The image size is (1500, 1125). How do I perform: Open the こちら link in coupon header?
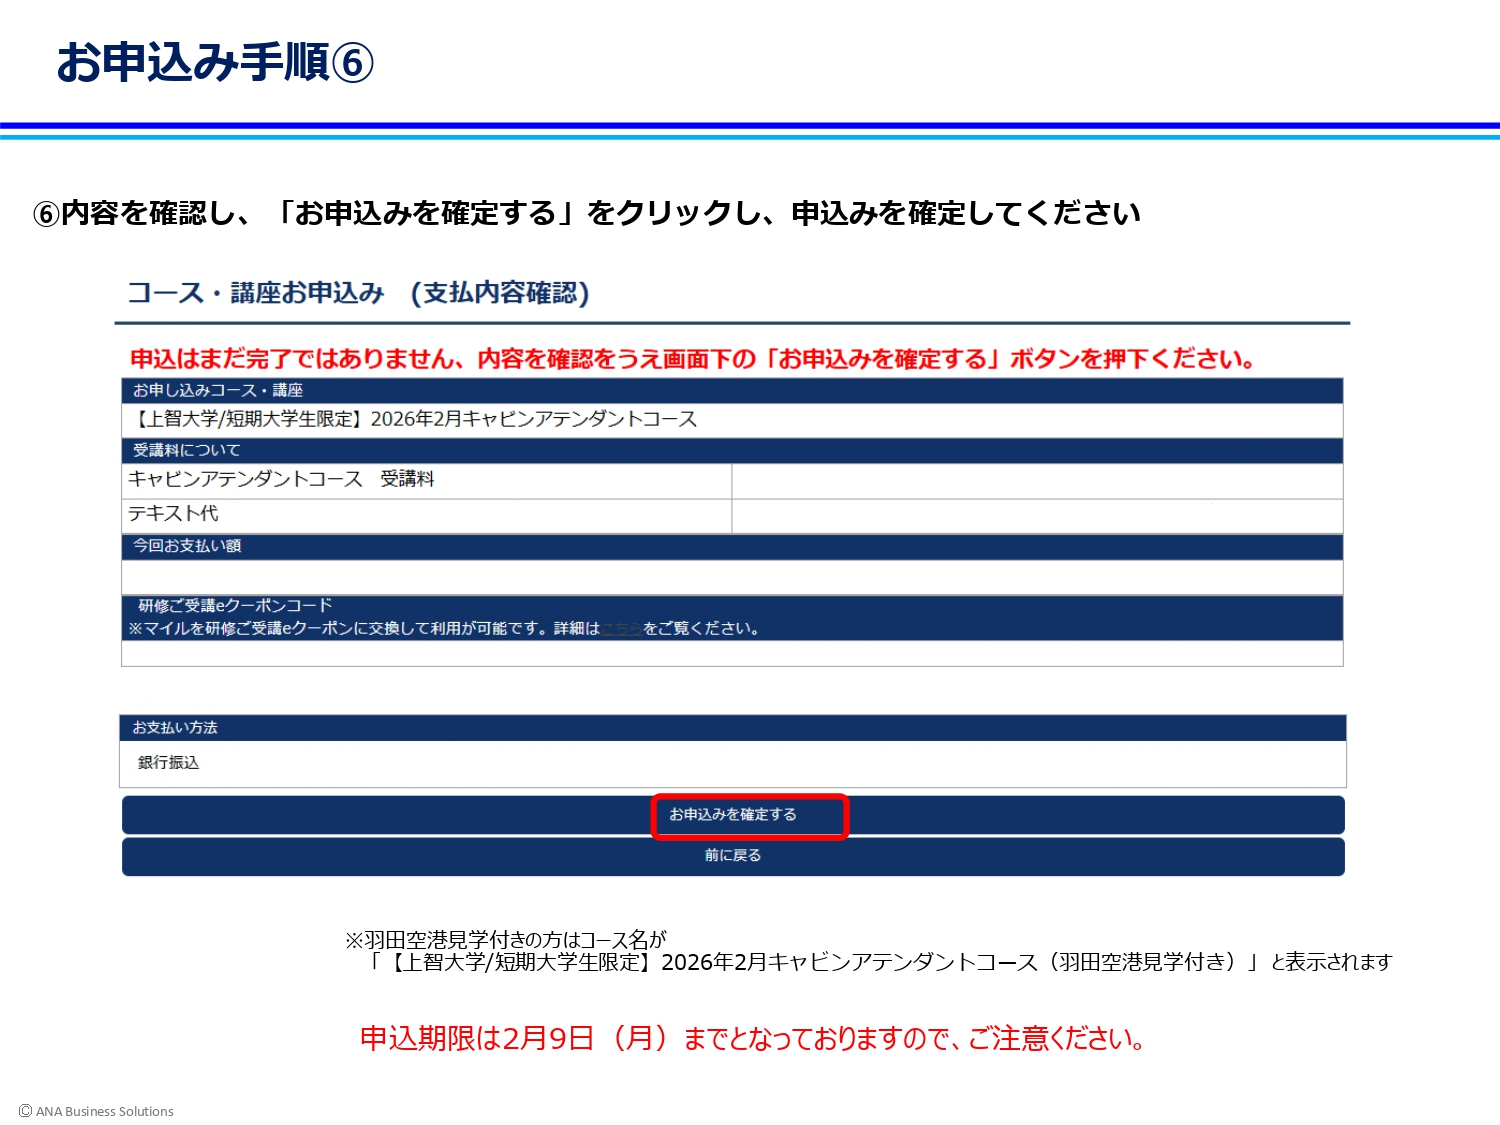coord(621,629)
